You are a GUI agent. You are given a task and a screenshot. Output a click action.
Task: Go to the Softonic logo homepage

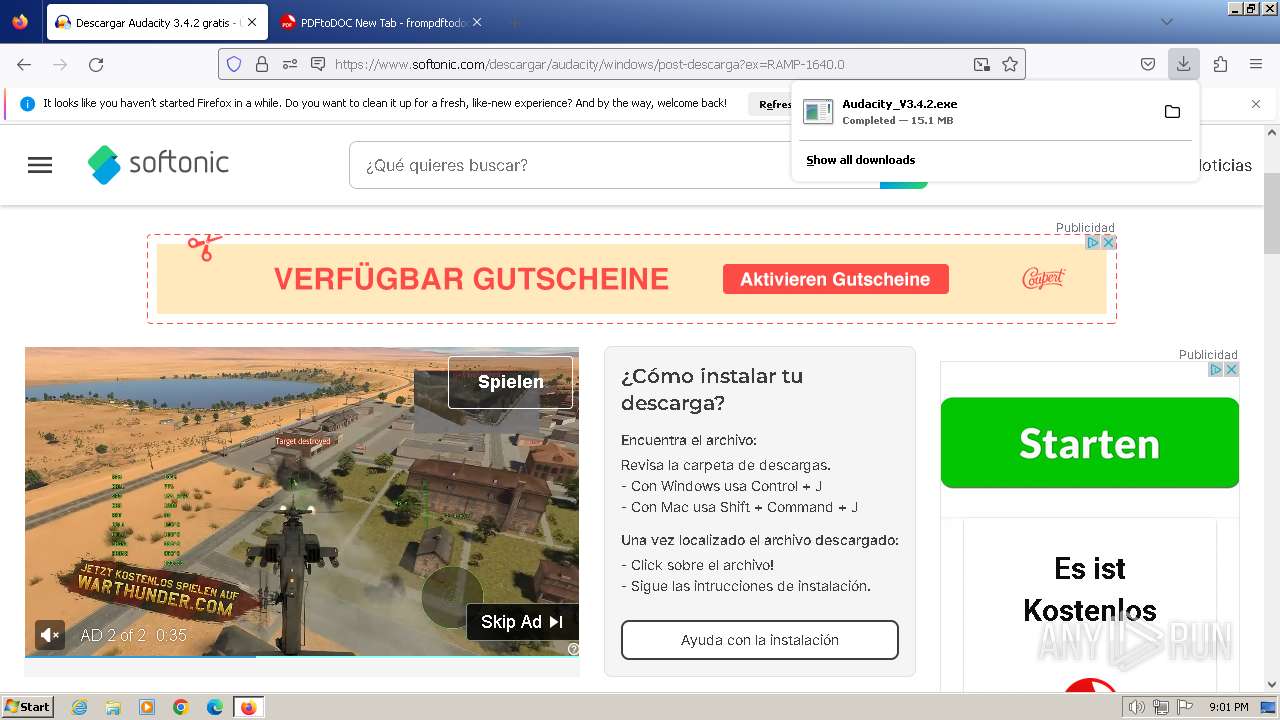[158, 164]
